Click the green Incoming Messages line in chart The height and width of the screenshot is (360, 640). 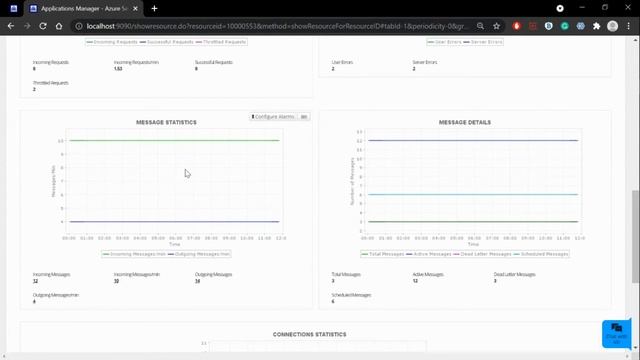click(x=174, y=140)
